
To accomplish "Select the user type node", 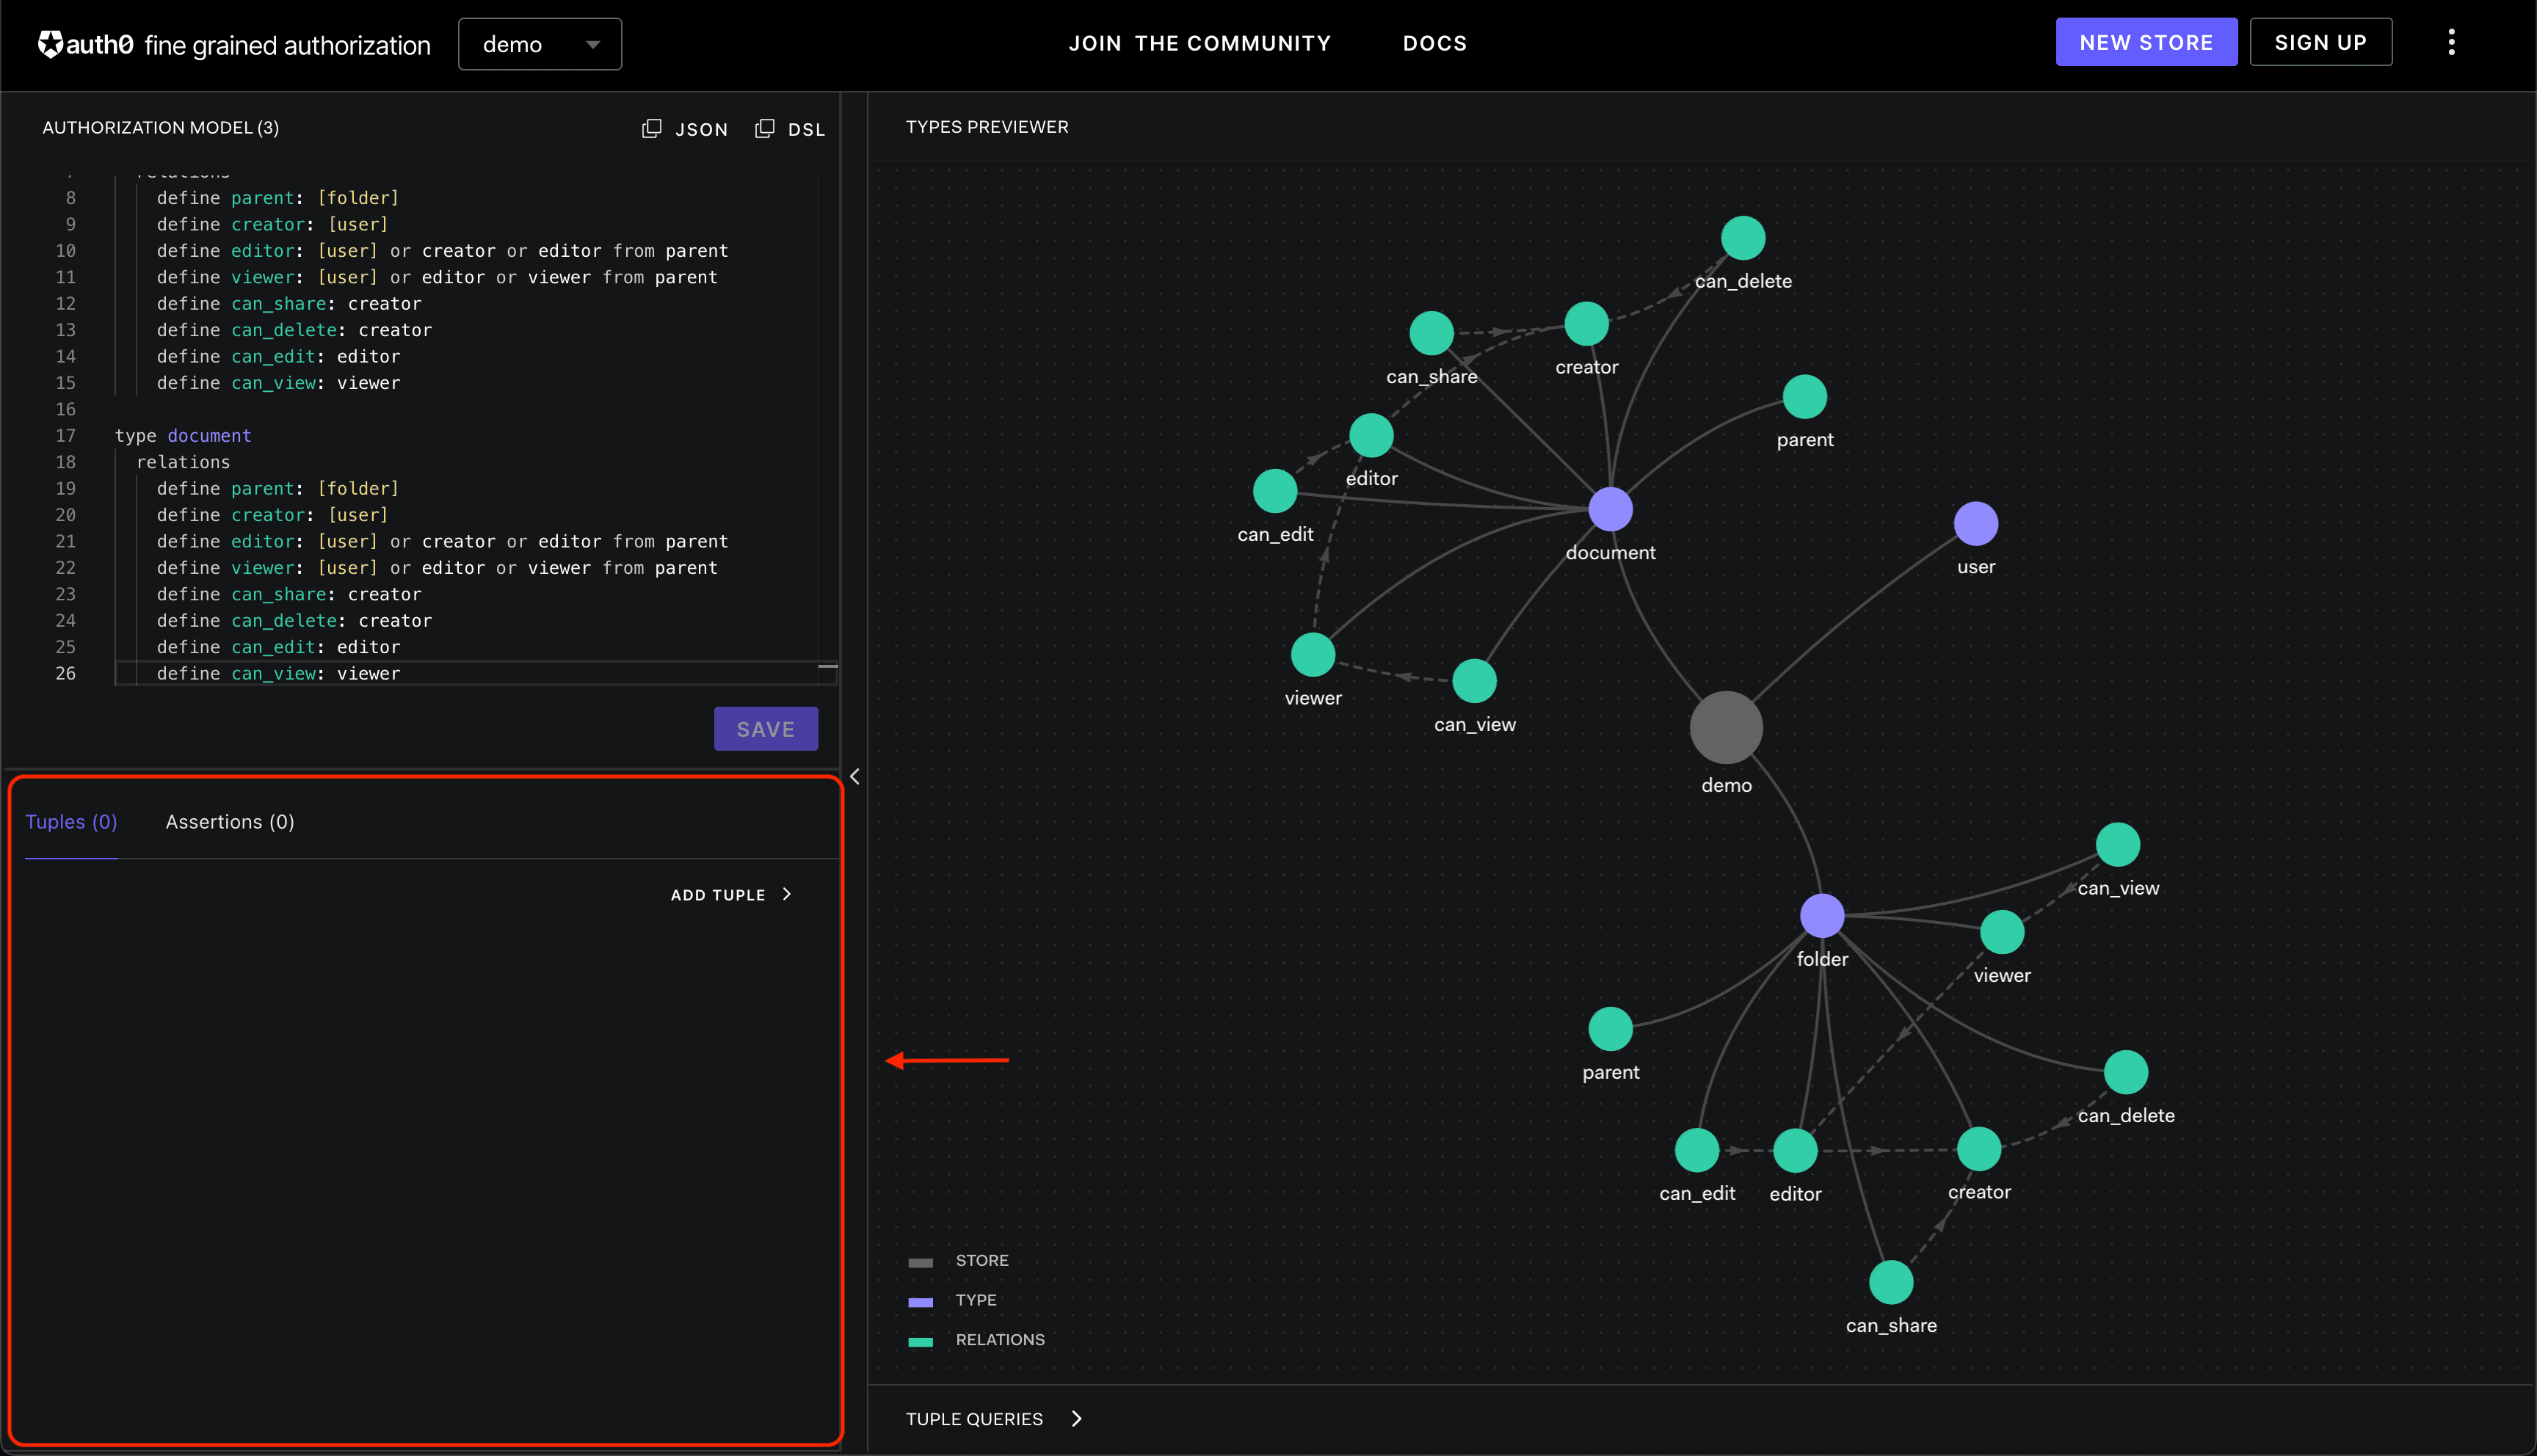I will tap(1976, 524).
